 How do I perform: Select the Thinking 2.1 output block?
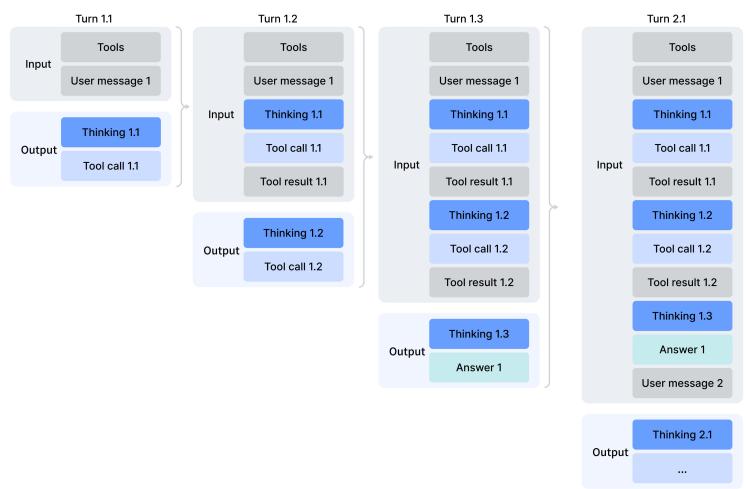(682, 435)
